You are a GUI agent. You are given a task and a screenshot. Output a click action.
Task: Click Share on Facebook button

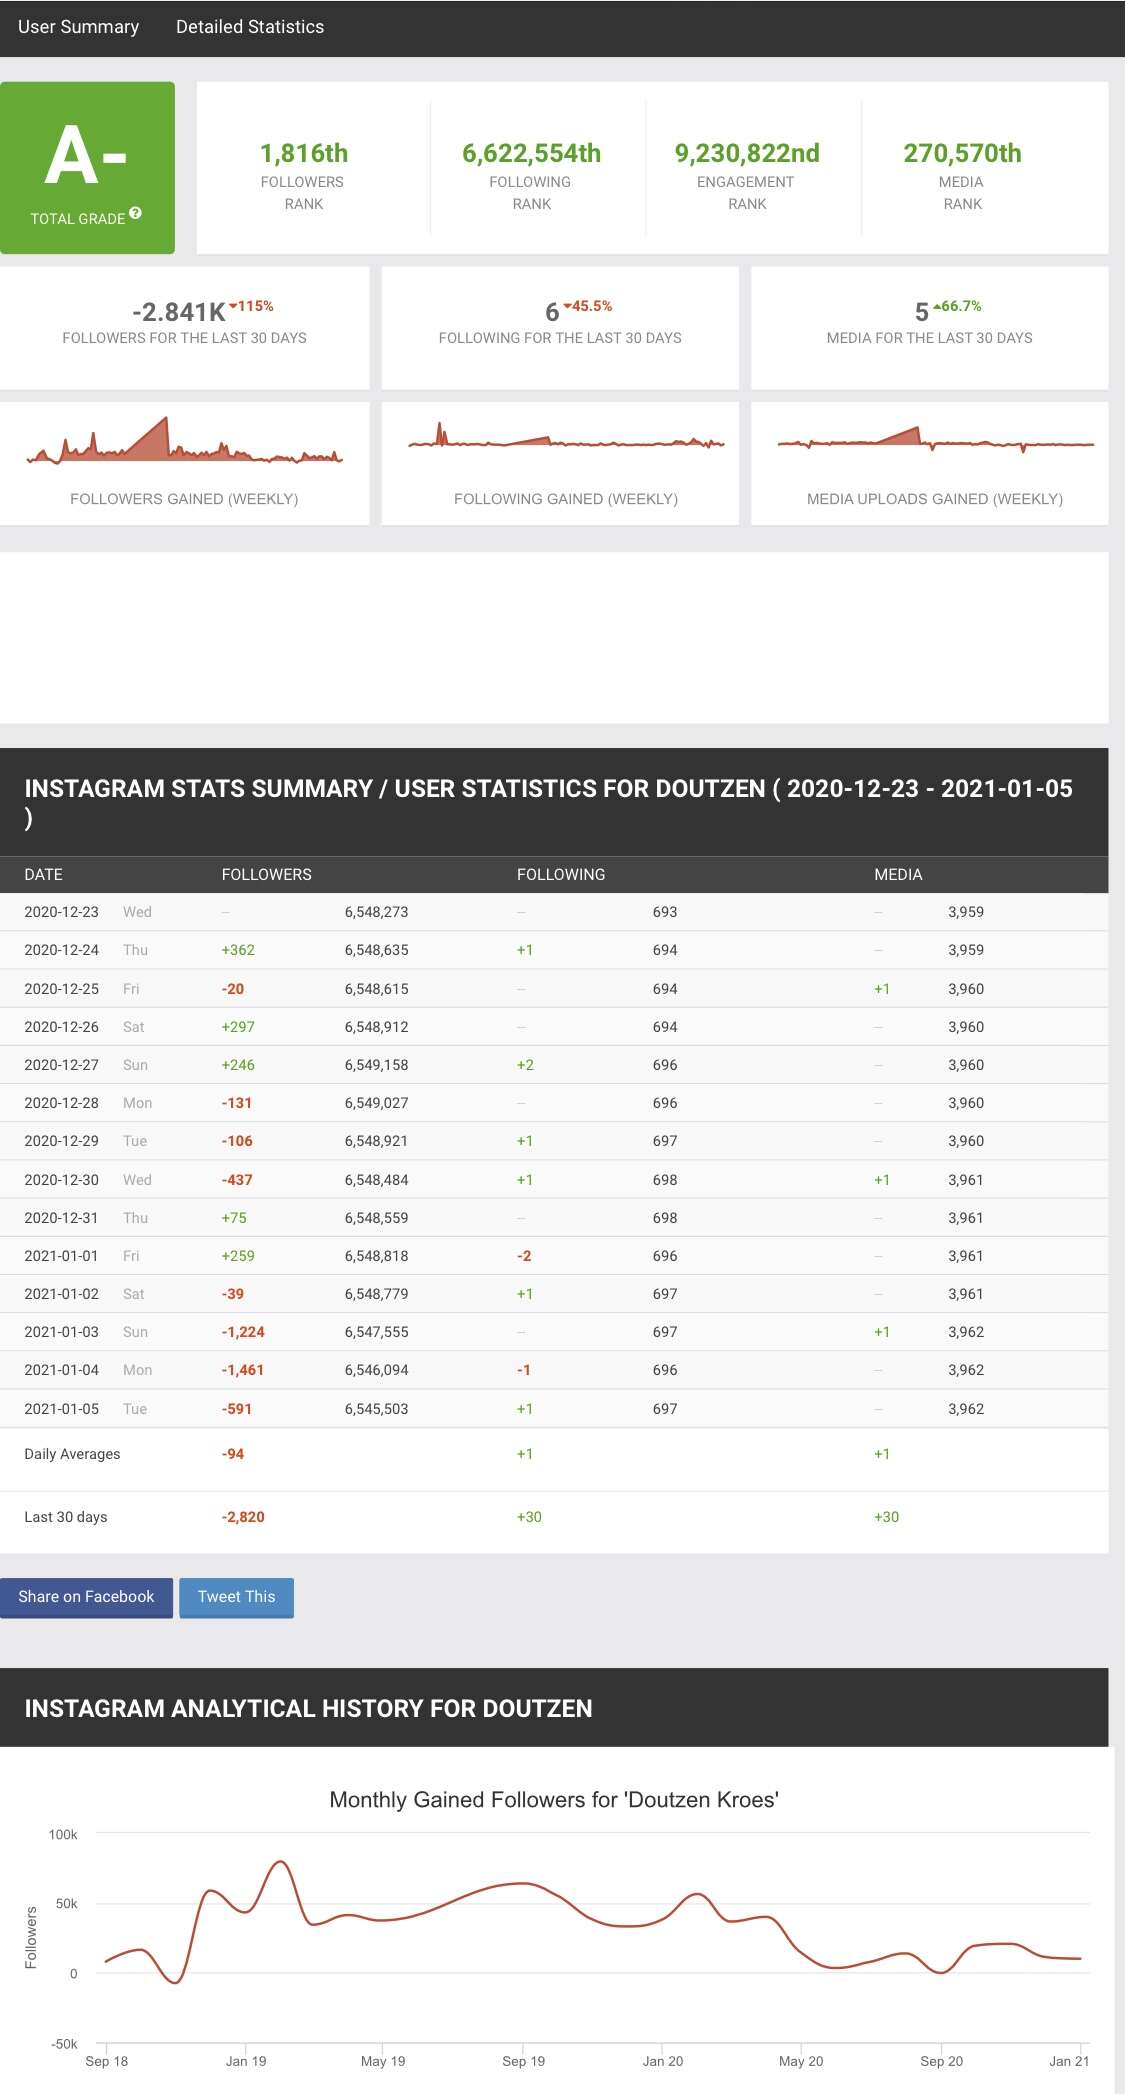pyautogui.click(x=86, y=1597)
